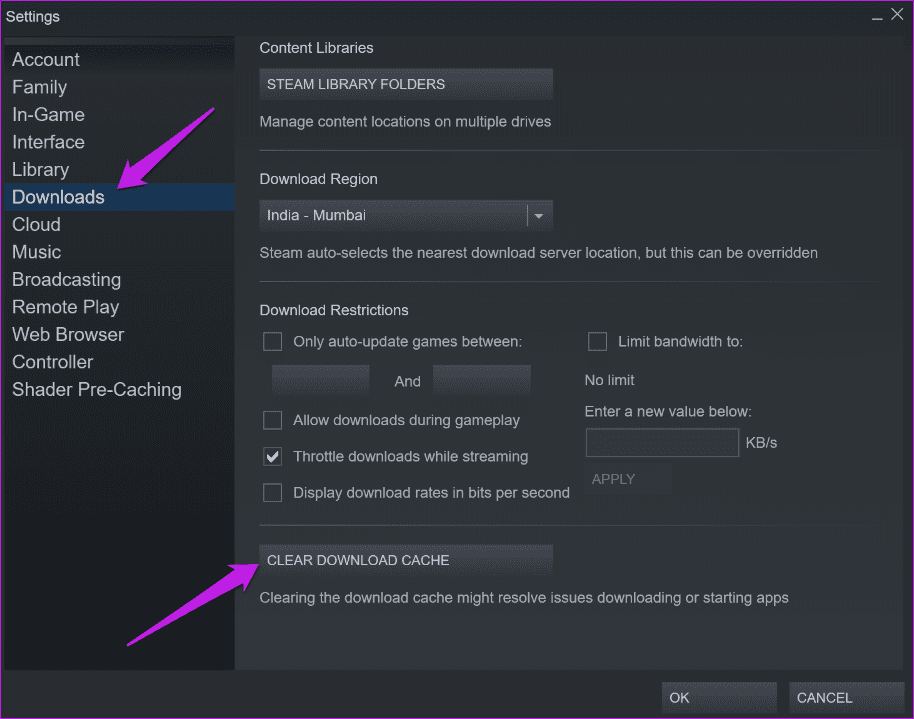The image size is (914, 719).
Task: Open the Download Region dropdown
Action: tap(538, 215)
